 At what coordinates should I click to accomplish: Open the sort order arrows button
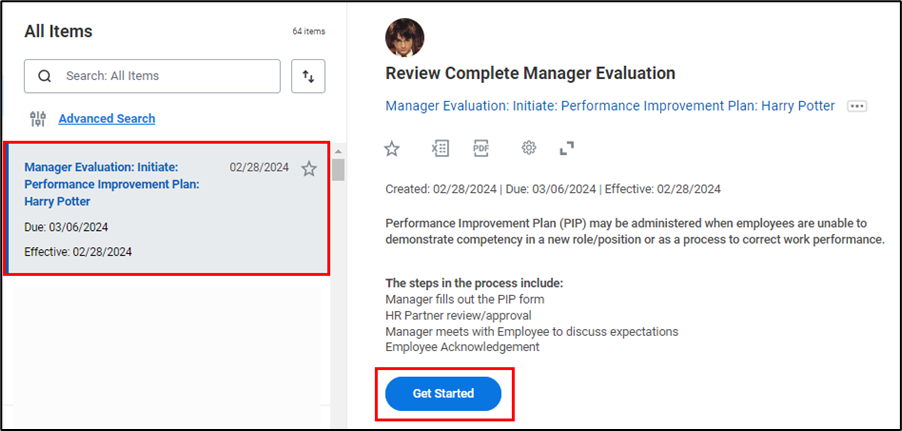308,76
